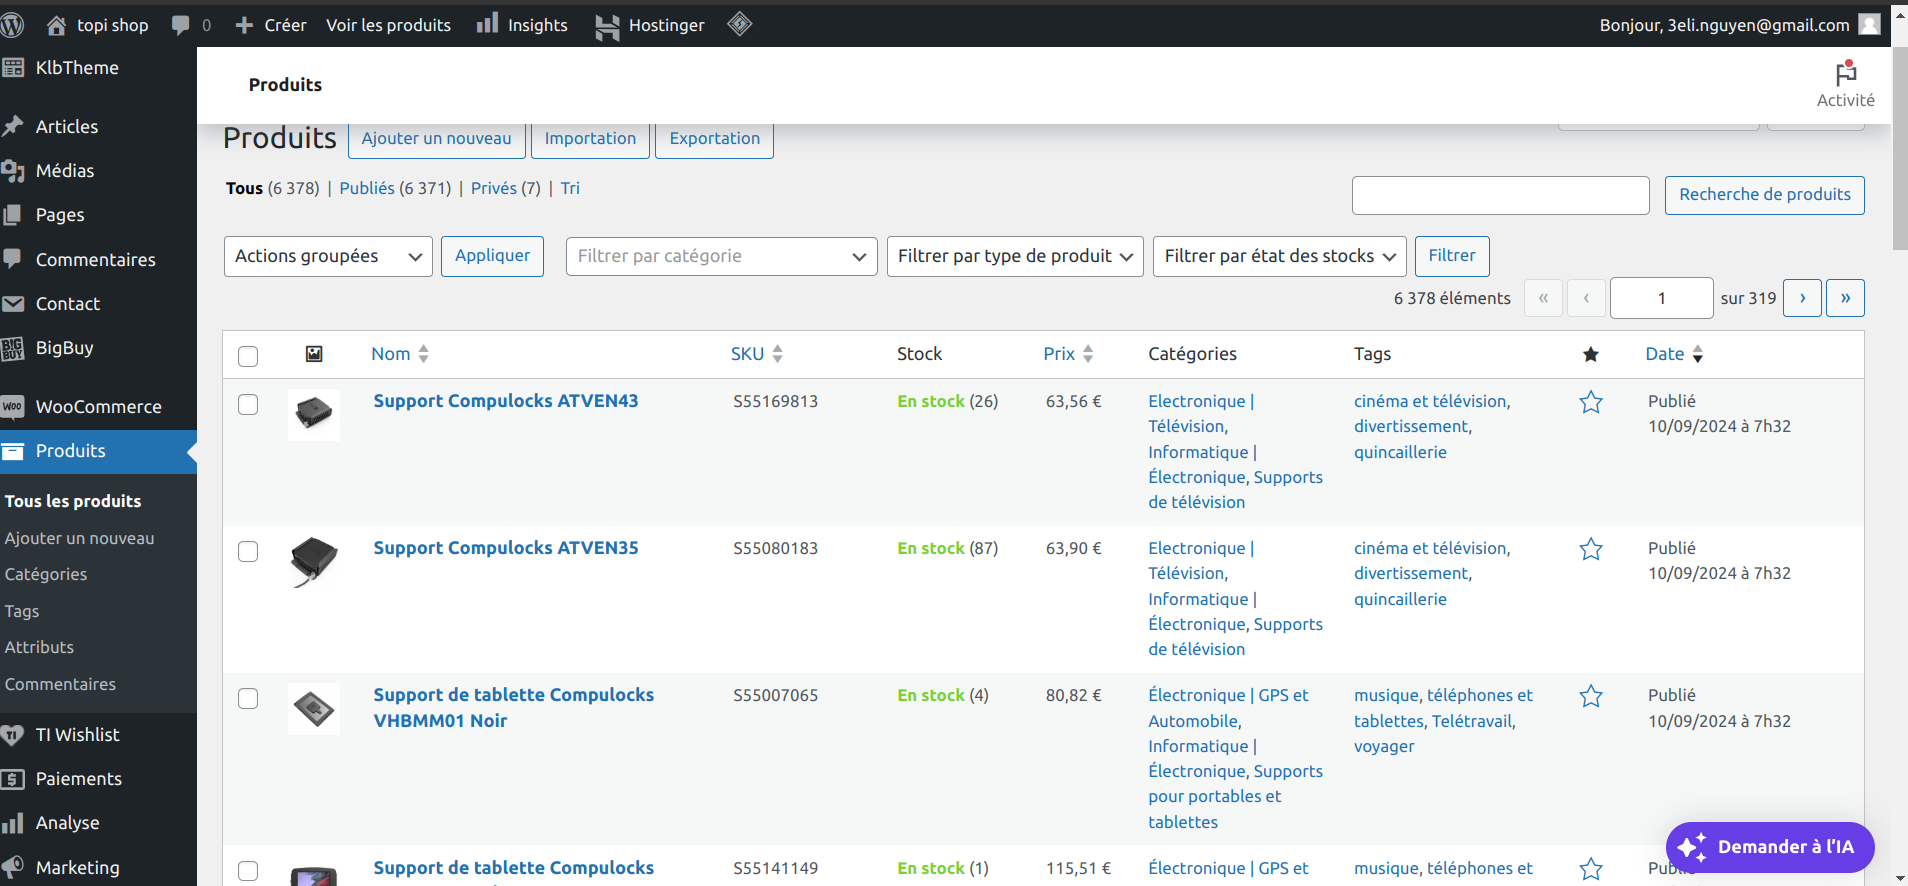The height and width of the screenshot is (886, 1908).
Task: Jump to last page of products
Action: tap(1845, 298)
